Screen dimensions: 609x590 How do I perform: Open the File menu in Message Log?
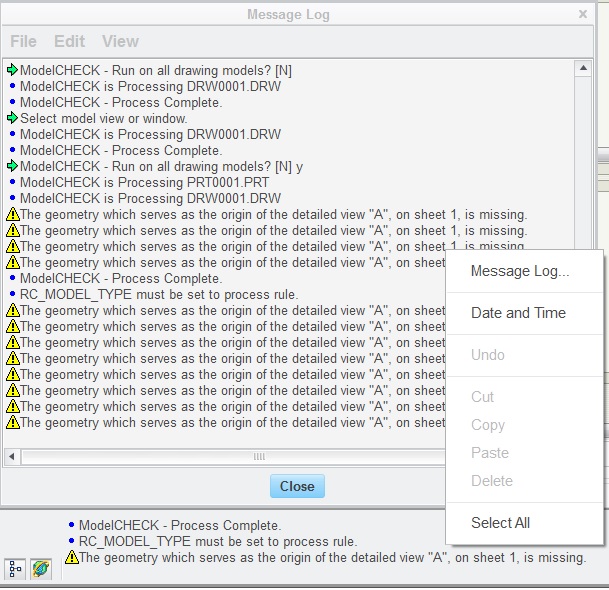point(23,41)
